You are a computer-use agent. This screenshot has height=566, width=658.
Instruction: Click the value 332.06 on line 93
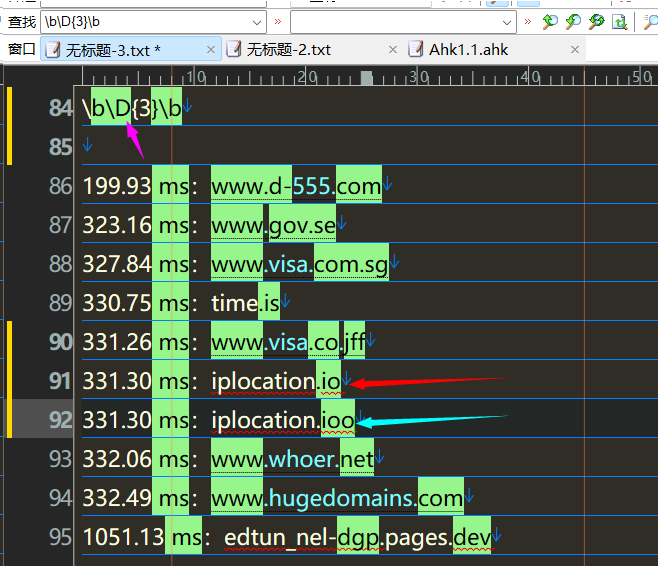pyautogui.click(x=117, y=459)
